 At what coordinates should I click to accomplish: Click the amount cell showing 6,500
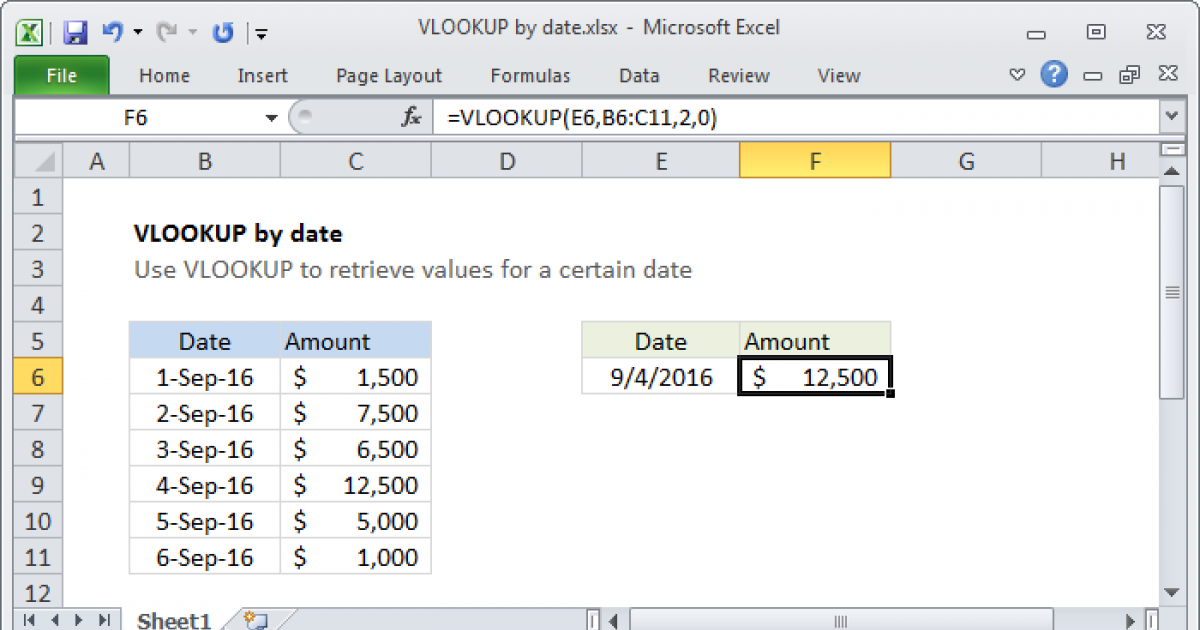tap(356, 449)
